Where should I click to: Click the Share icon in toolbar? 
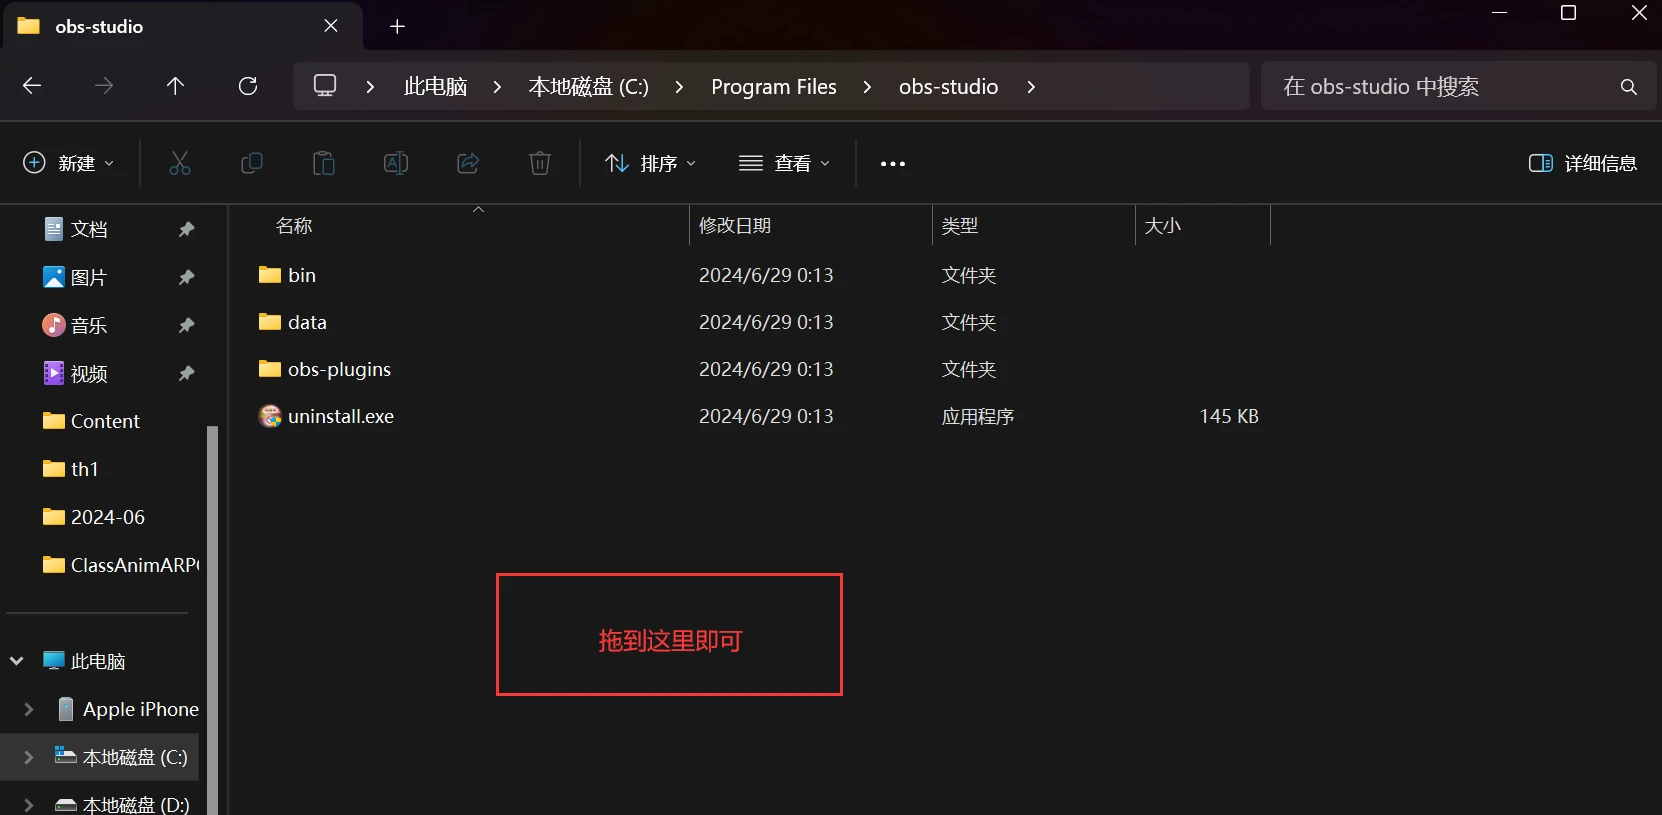468,163
